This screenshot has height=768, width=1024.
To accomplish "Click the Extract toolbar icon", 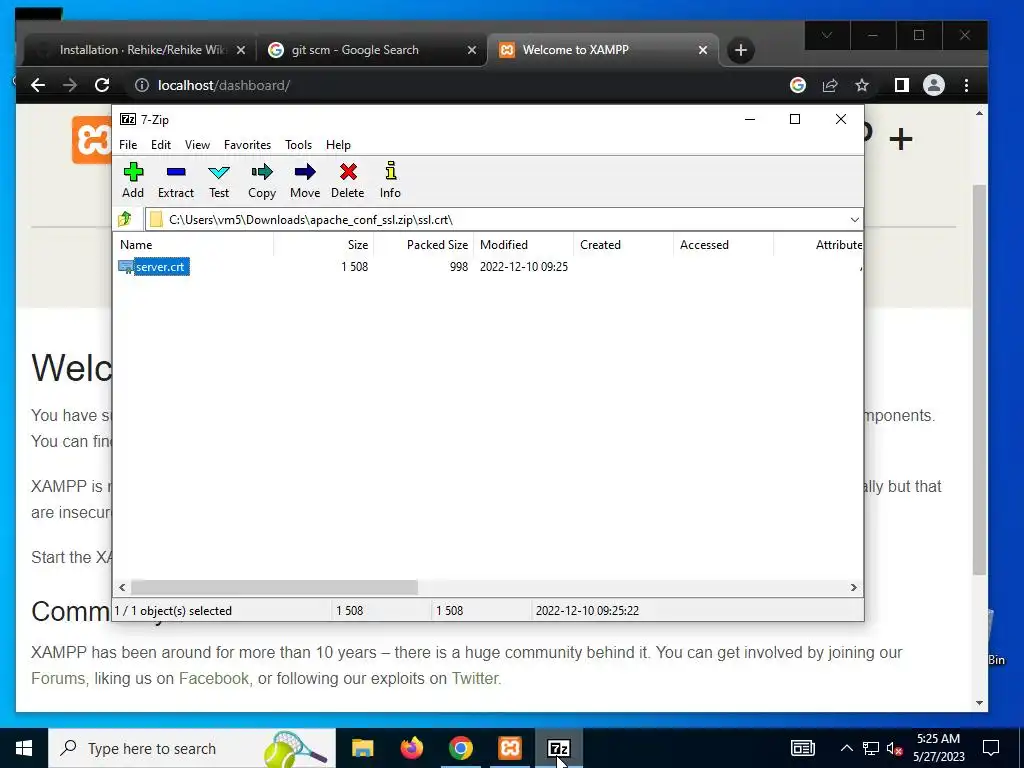I will (176, 180).
